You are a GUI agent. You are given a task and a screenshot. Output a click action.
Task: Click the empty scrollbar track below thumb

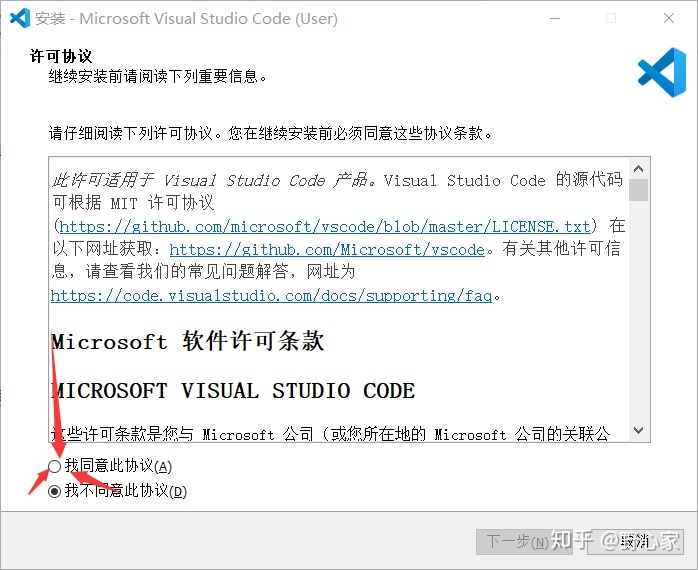coord(638,311)
